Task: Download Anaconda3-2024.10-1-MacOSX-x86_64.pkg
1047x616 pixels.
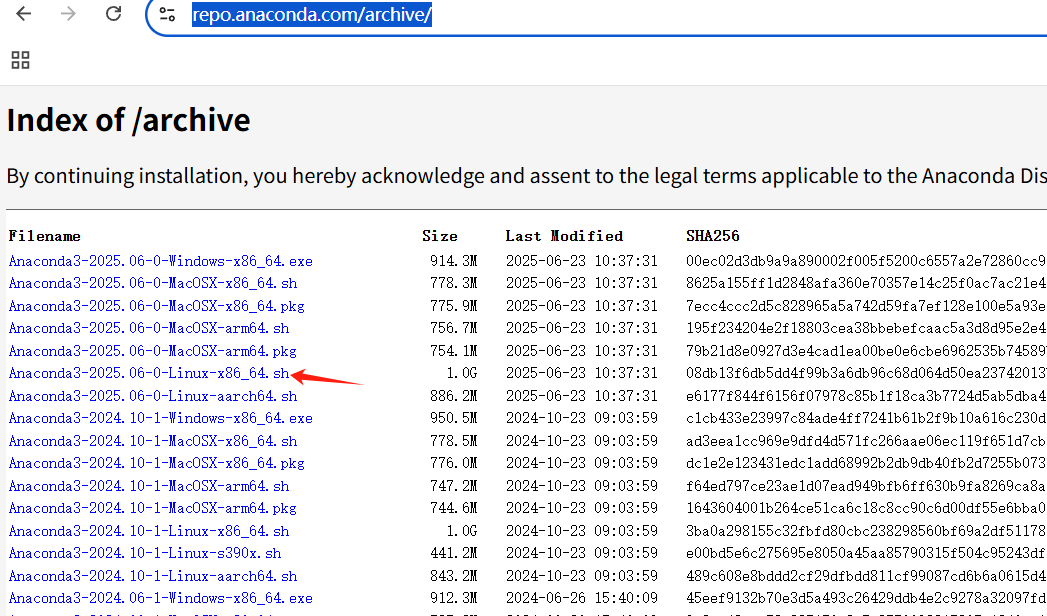Action: 156,463
